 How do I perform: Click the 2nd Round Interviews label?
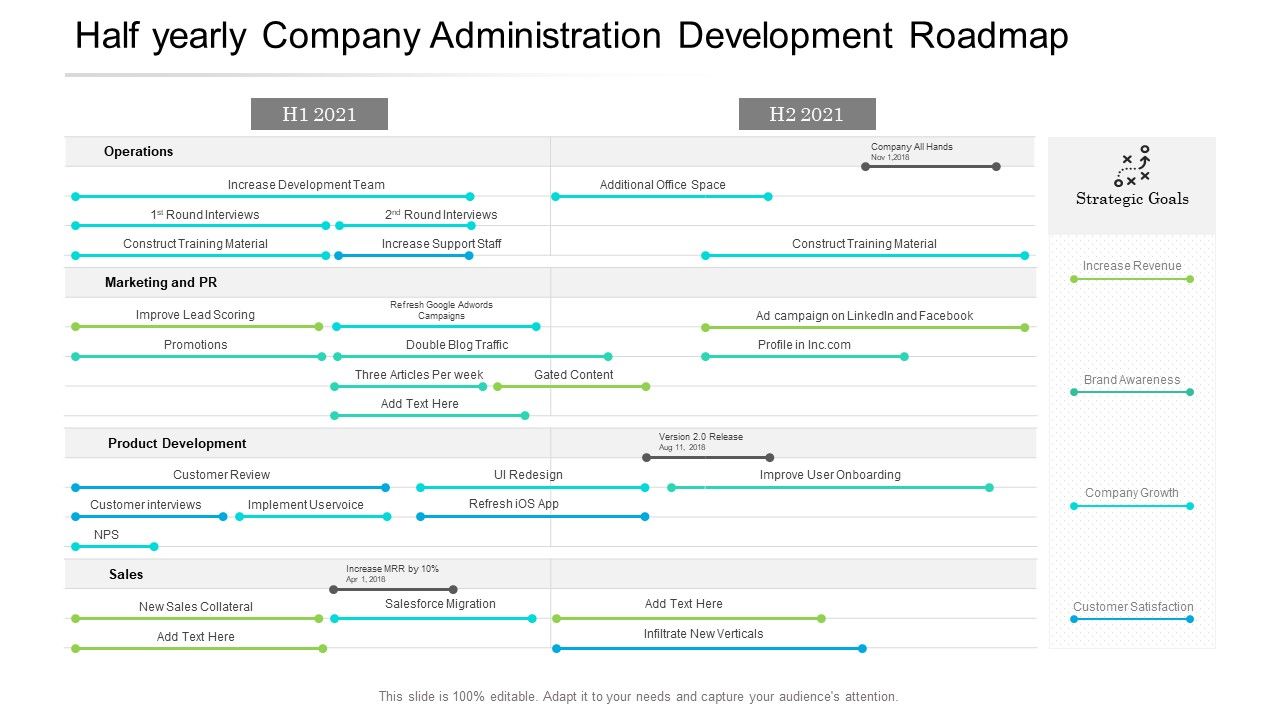(x=441, y=215)
